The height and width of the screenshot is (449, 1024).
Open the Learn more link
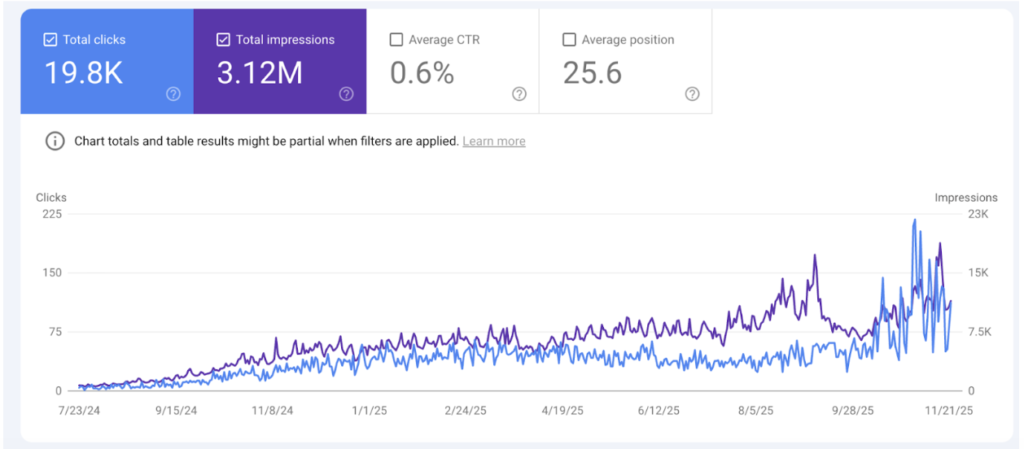coord(493,141)
